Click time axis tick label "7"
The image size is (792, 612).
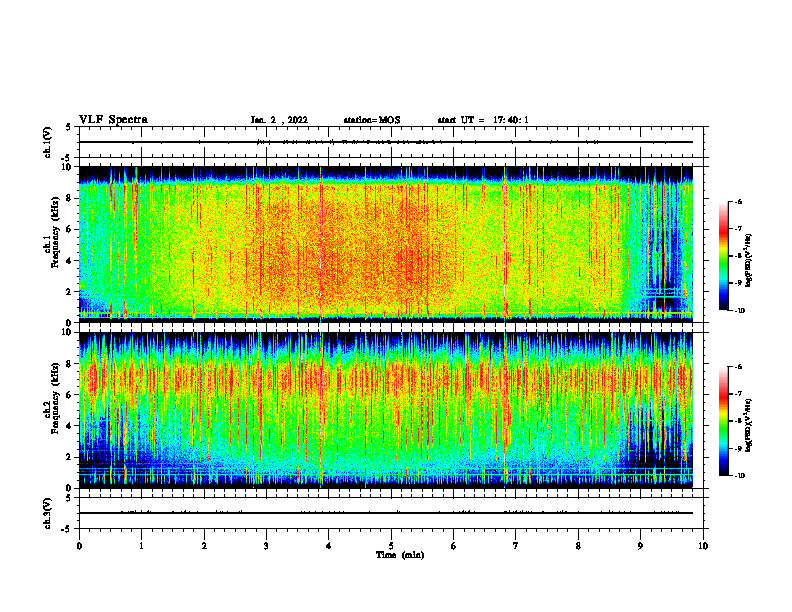516,546
